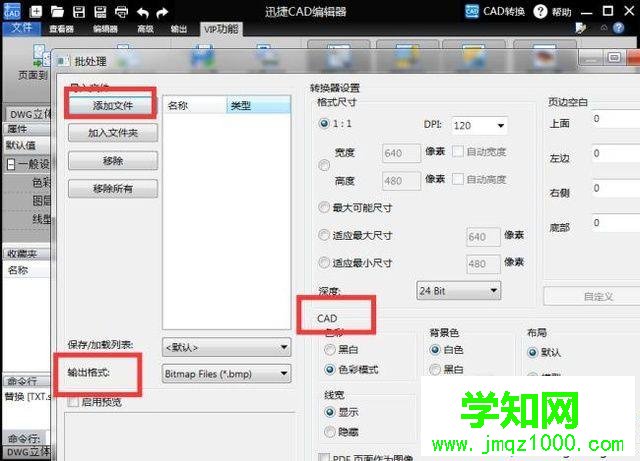Screen dimensions: 640x461
Task: Redo the last action
Action: coord(162,13)
